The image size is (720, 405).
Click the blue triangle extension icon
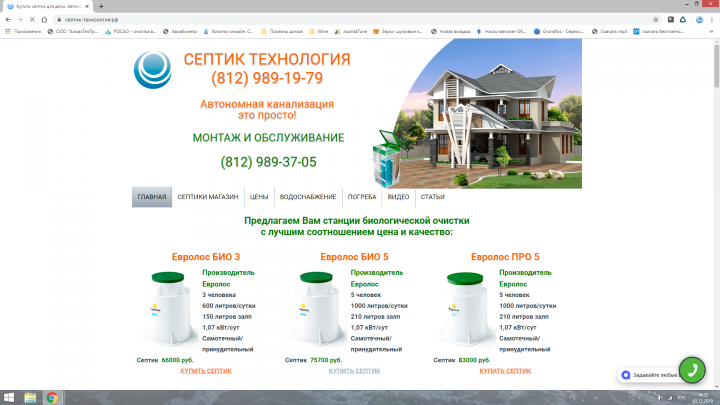coord(683,20)
